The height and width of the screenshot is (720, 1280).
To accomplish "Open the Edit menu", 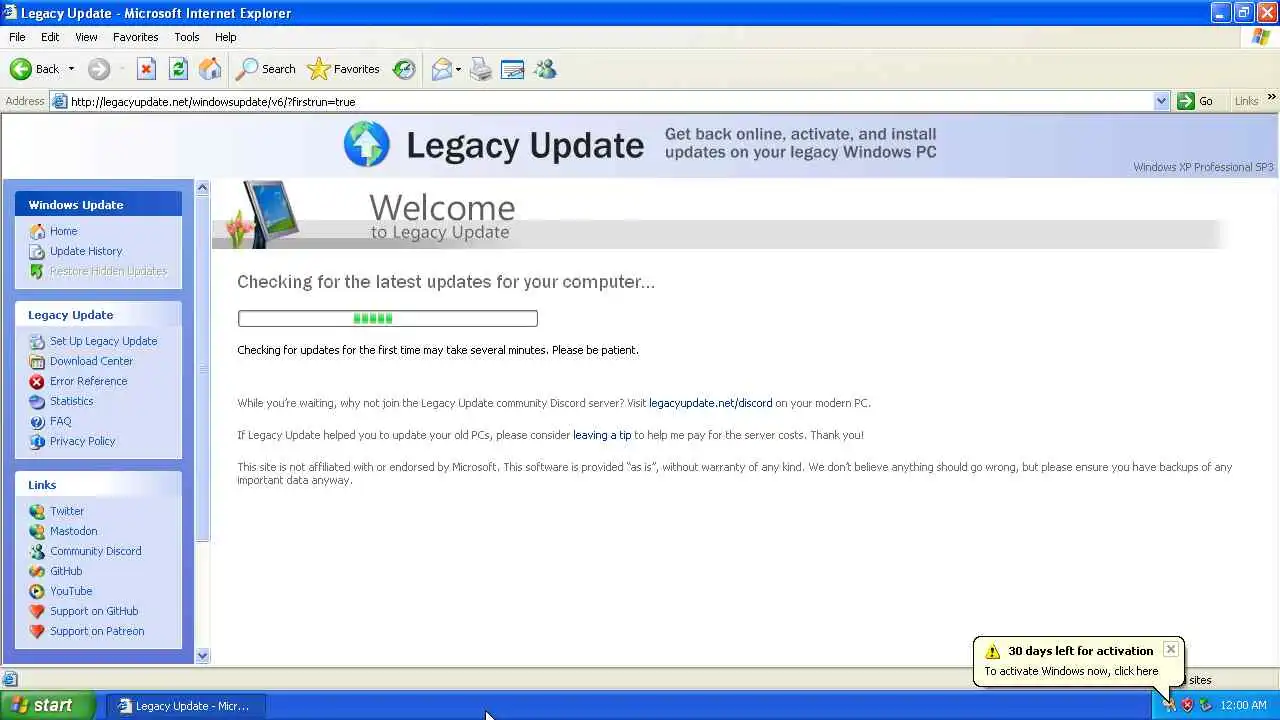I will [50, 37].
